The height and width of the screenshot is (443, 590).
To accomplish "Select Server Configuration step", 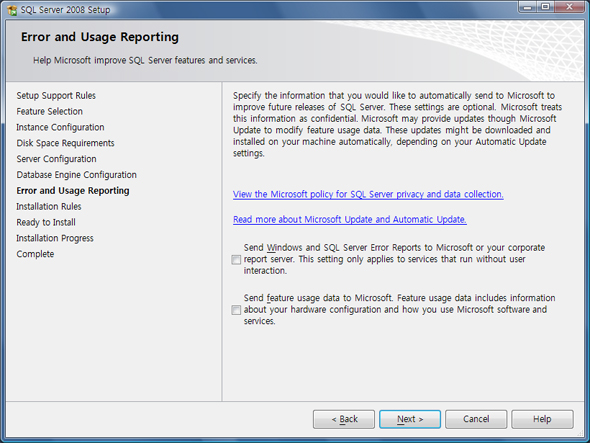I will click(x=56, y=159).
